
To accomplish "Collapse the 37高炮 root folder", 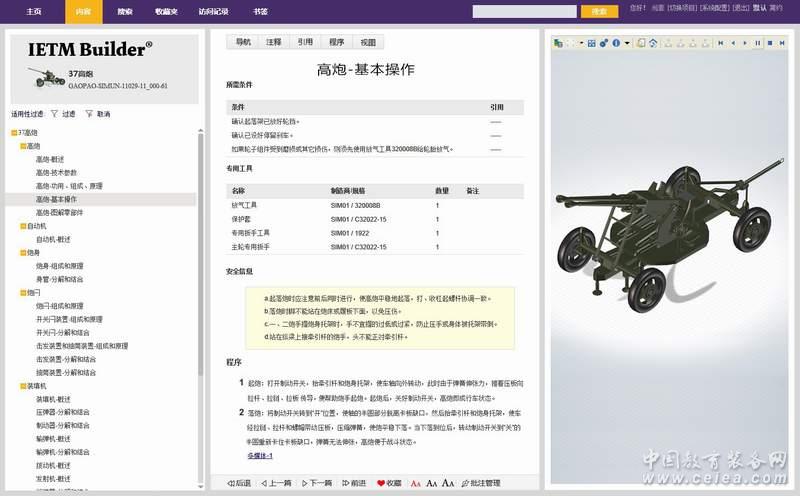I will (x=13, y=132).
